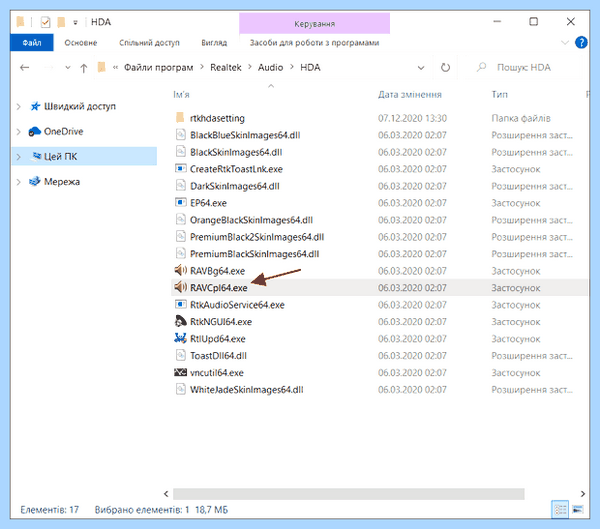The width and height of the screenshot is (600, 529).
Task: Navigate to Realtek in the breadcrumb
Action: (226, 68)
